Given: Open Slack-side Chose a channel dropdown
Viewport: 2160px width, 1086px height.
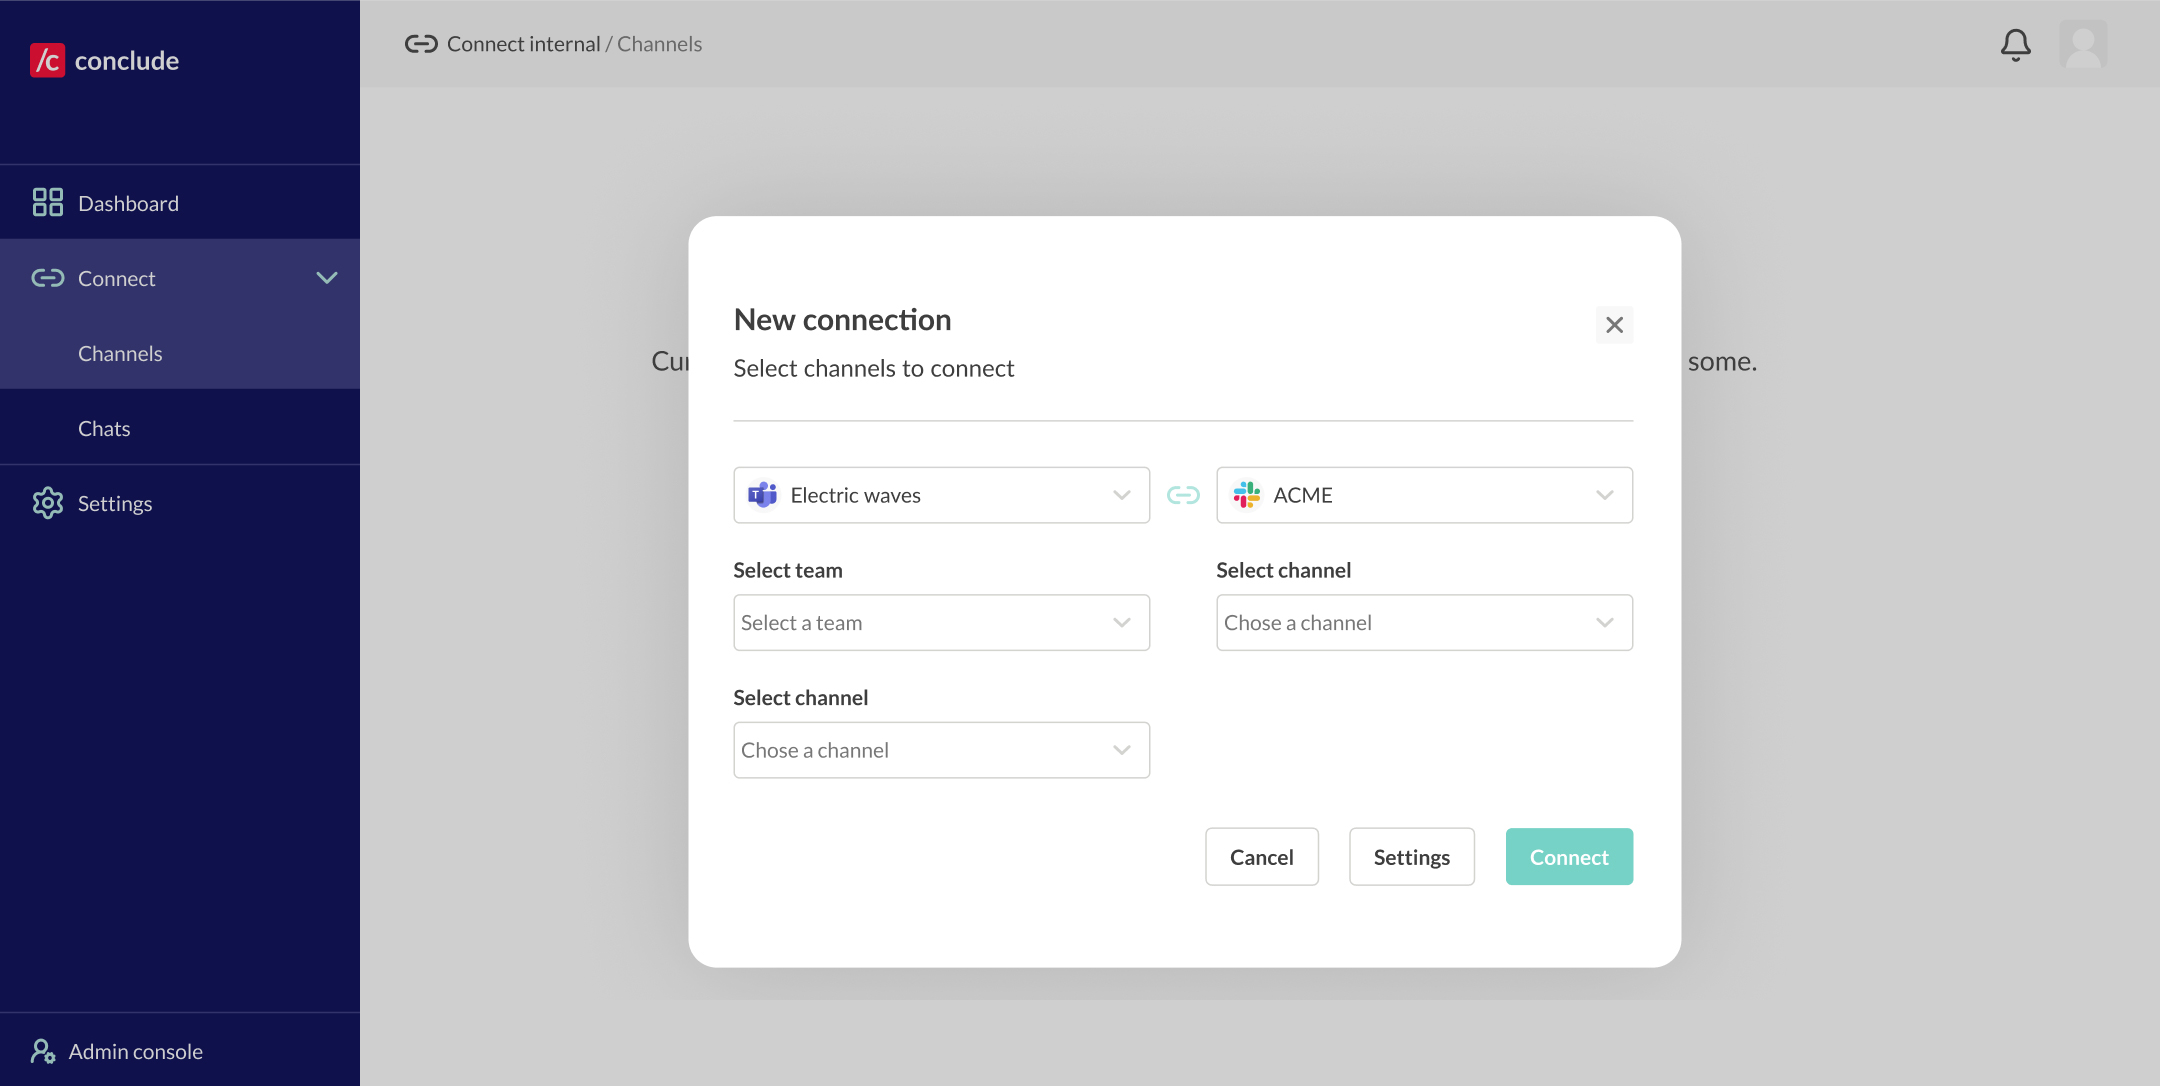Looking at the screenshot, I should click(x=1424, y=623).
